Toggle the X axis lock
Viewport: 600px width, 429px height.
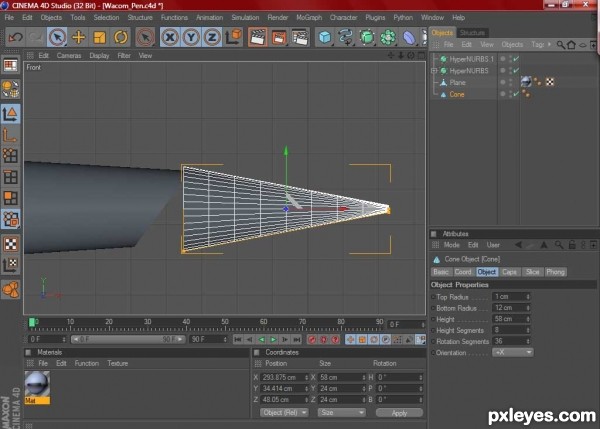pos(170,37)
